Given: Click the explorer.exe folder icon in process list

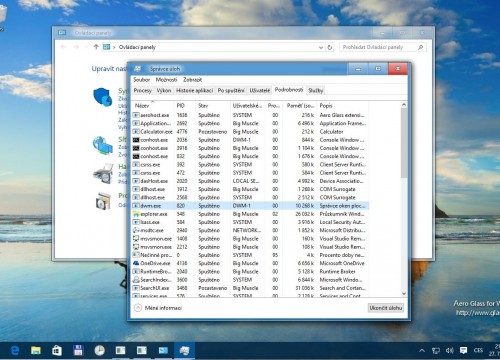Looking at the screenshot, I should click(x=136, y=214).
